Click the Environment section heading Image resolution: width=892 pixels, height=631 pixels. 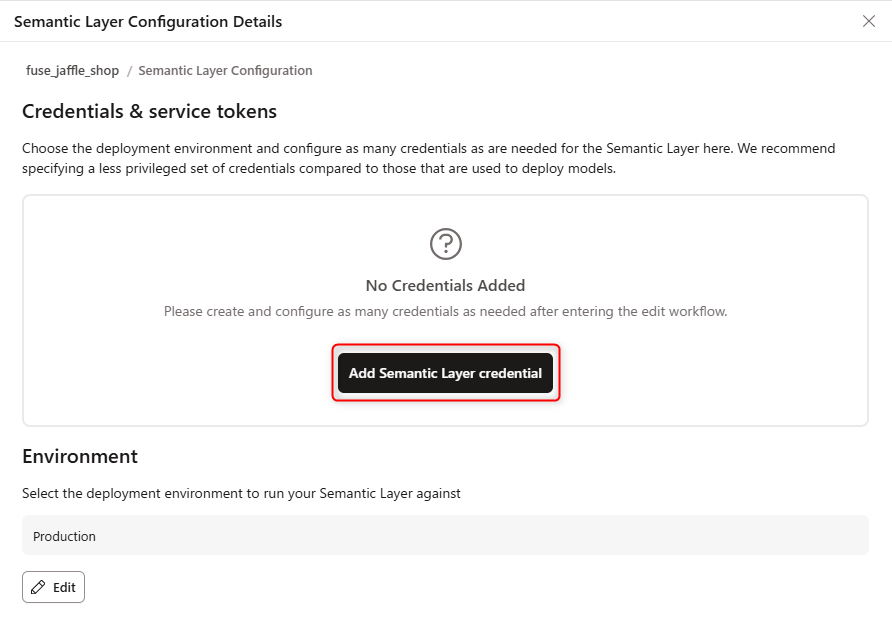tap(80, 456)
